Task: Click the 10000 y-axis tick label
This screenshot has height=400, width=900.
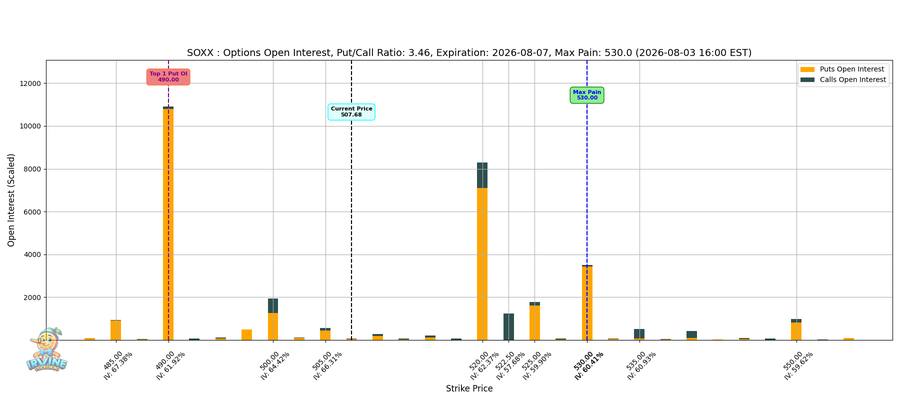Action: pyautogui.click(x=31, y=126)
